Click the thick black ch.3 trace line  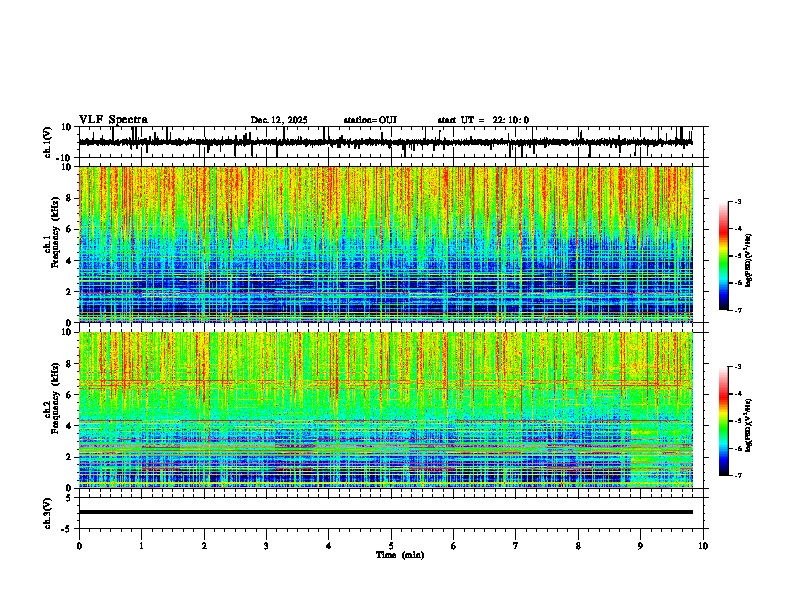click(x=386, y=512)
